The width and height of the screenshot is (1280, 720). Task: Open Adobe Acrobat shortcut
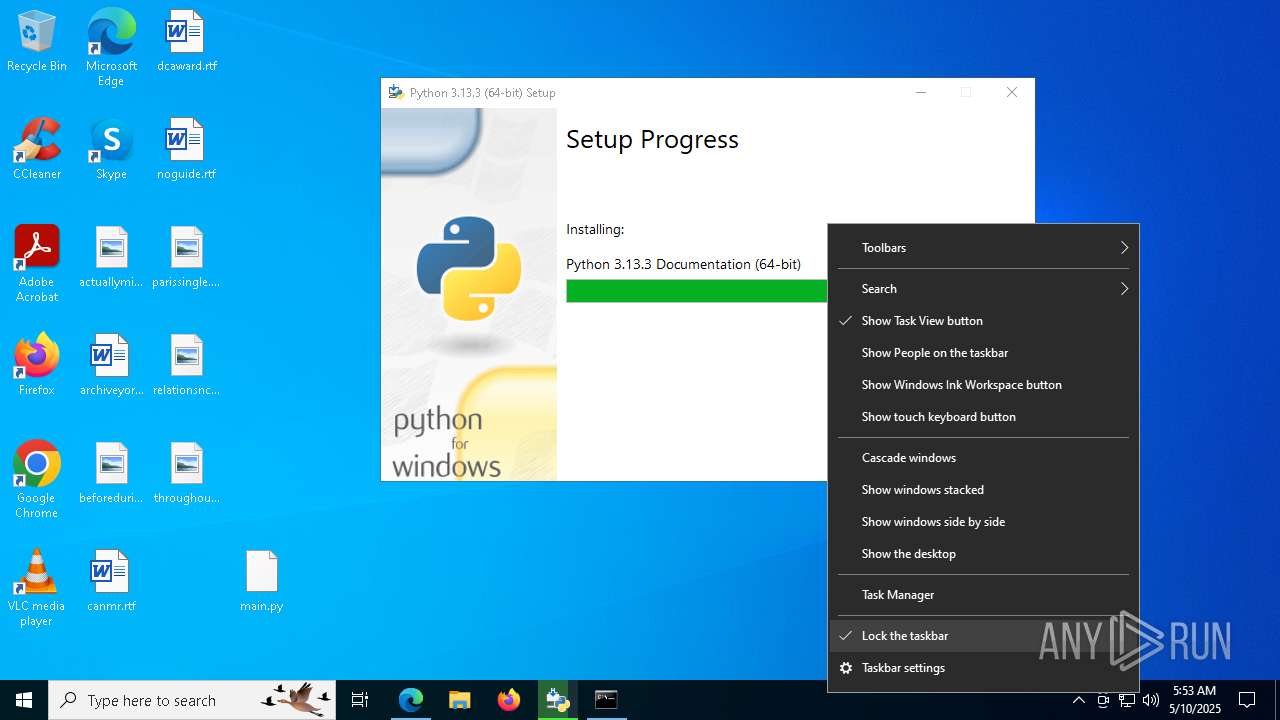pyautogui.click(x=37, y=263)
